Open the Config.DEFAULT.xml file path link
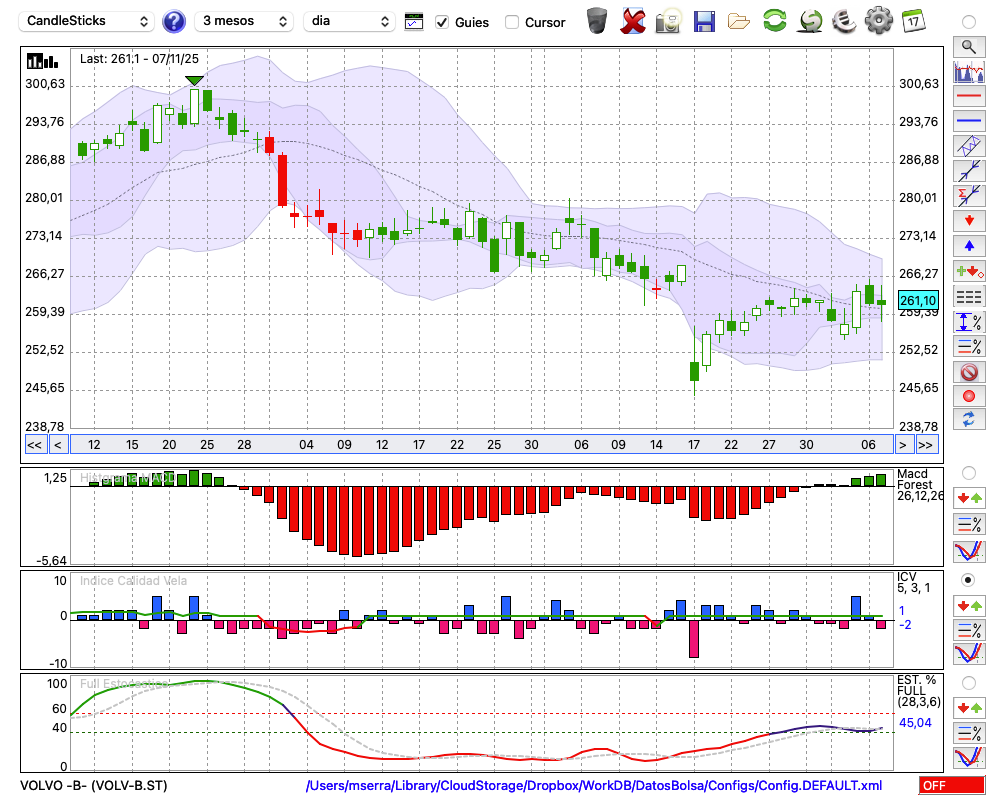This screenshot has height=800, width=1000. 594,786
